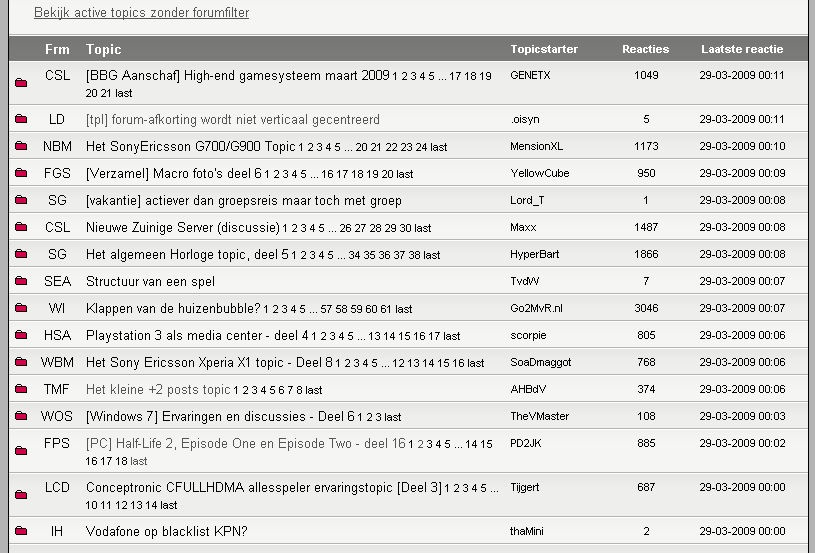Viewport: 815px width, 553px height.
Task: Click the folder icon in the WI row
Action: click(x=20, y=309)
